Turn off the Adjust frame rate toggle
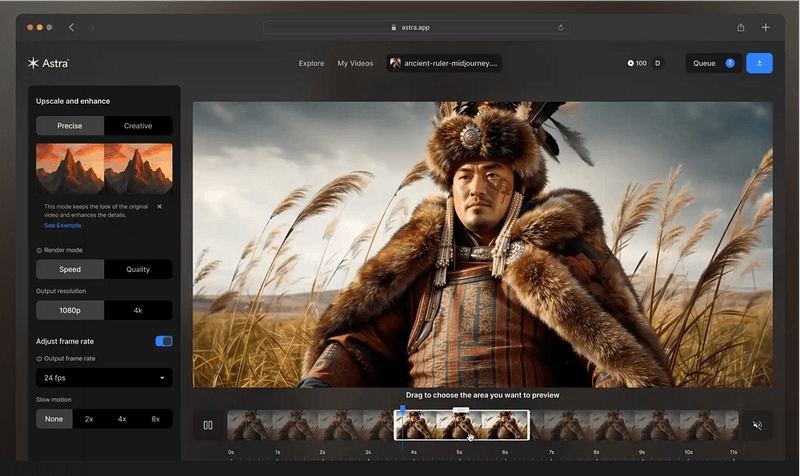800x476 pixels. coord(164,341)
